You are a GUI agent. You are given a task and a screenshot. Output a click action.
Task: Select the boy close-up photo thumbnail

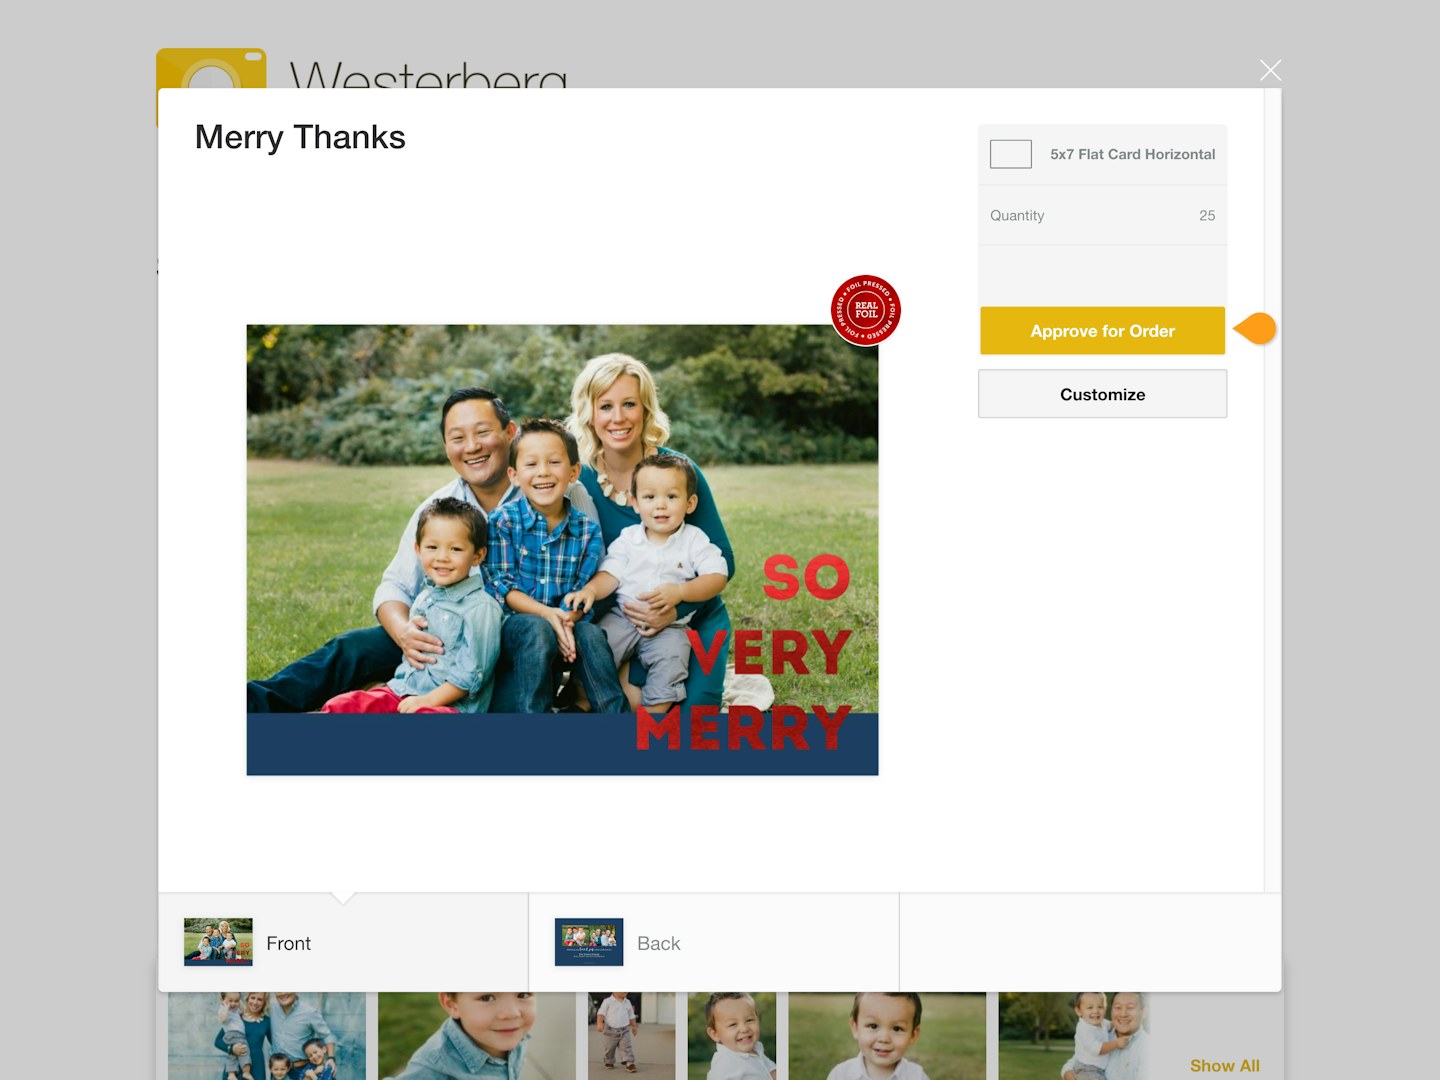tap(476, 1036)
